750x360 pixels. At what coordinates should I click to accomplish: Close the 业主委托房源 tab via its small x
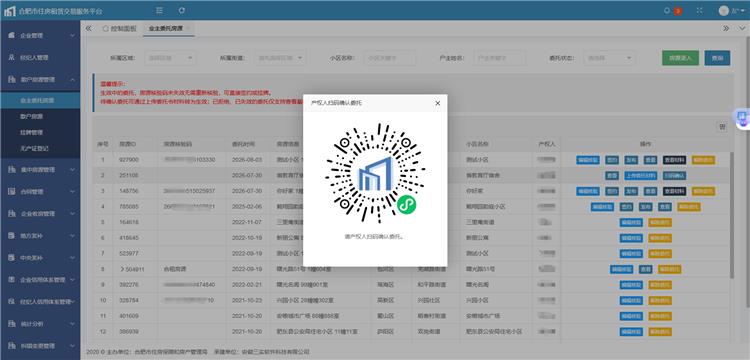tap(188, 29)
